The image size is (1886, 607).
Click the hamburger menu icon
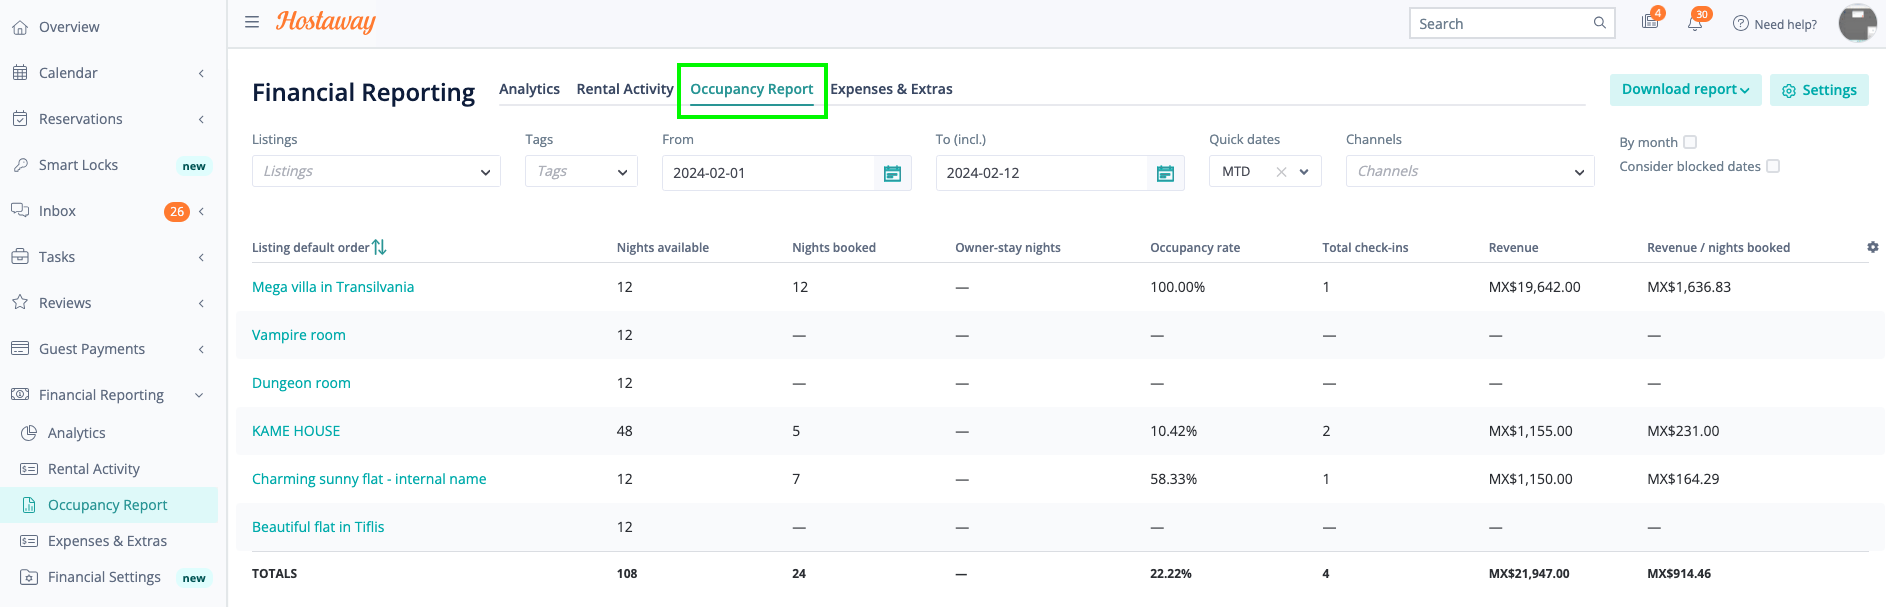coord(252,22)
